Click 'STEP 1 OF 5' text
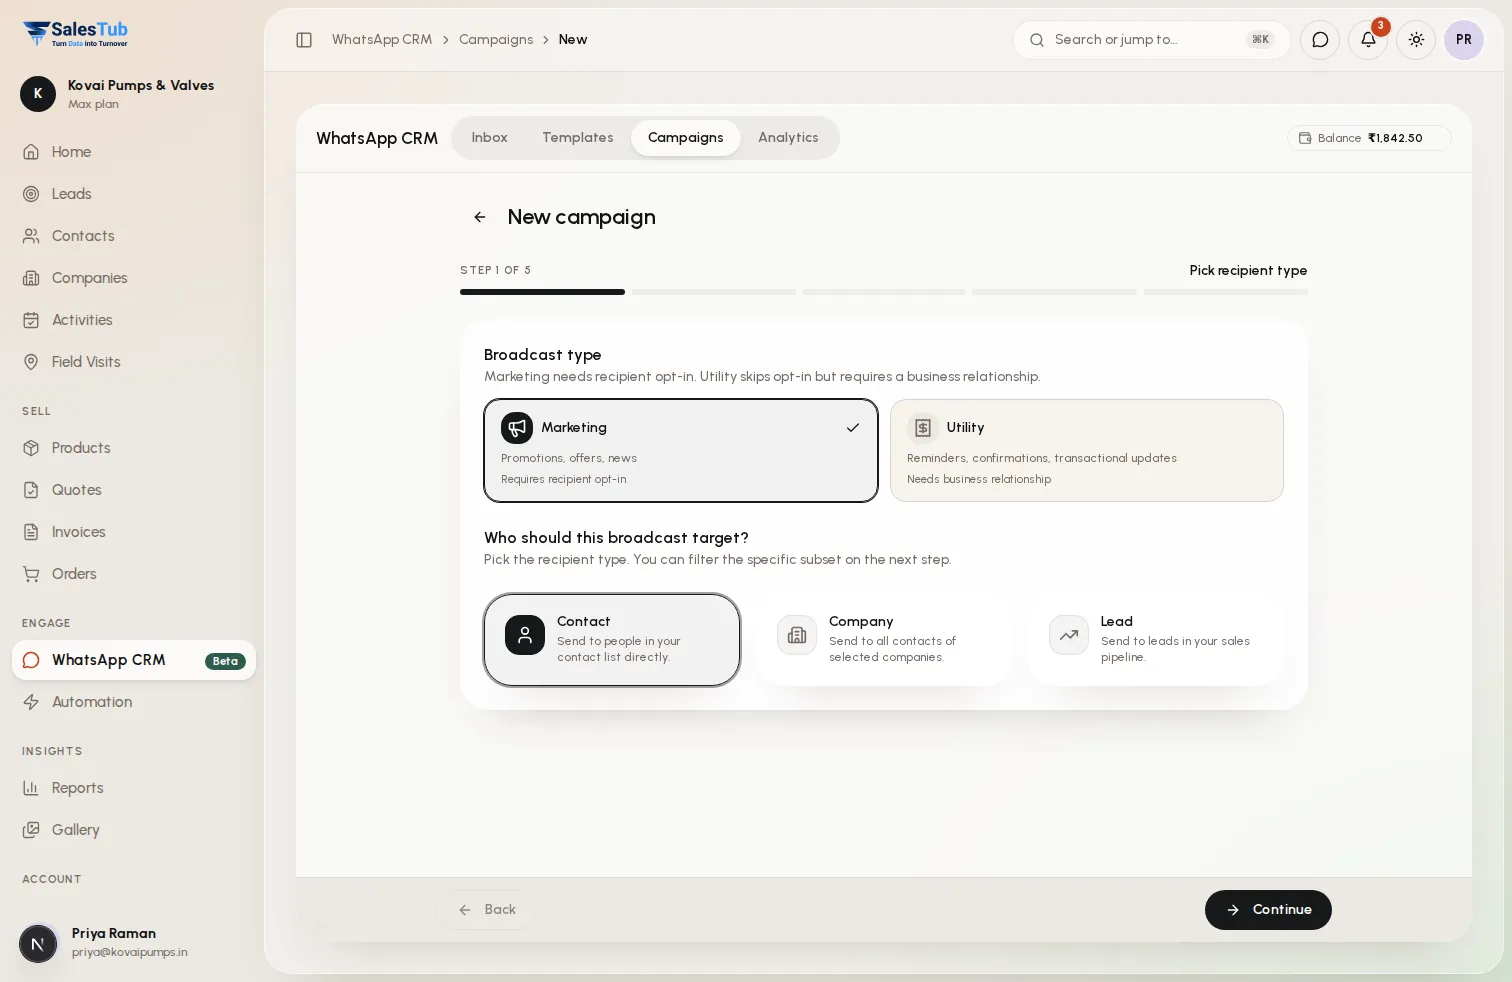The image size is (1512, 982). (x=495, y=271)
